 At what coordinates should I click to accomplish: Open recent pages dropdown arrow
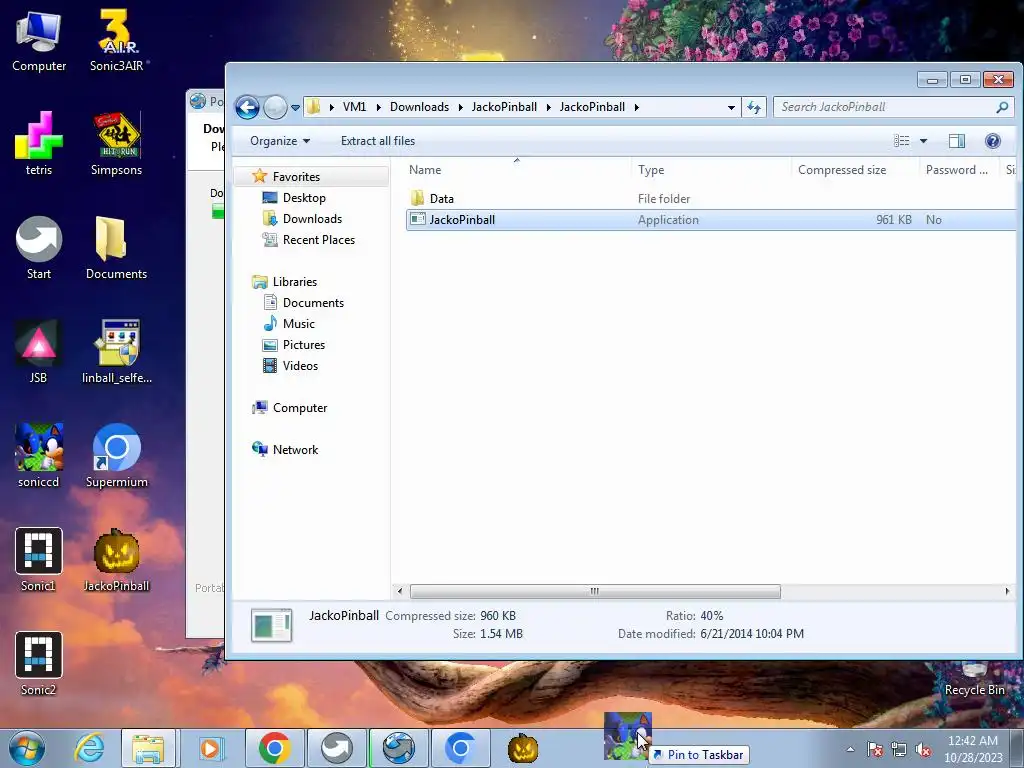(x=295, y=108)
